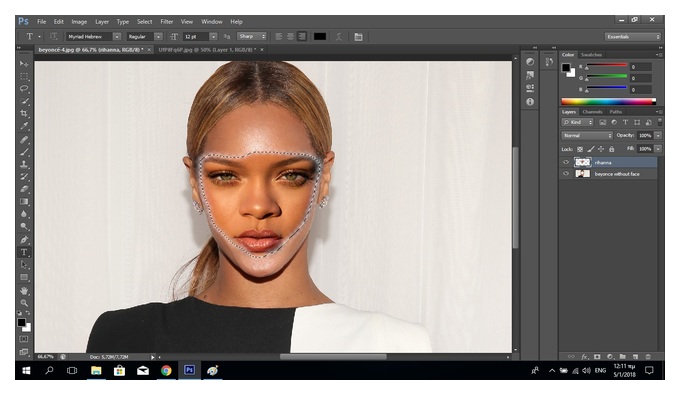
Task: Select the Dodge tool
Action: pyautogui.click(x=24, y=226)
